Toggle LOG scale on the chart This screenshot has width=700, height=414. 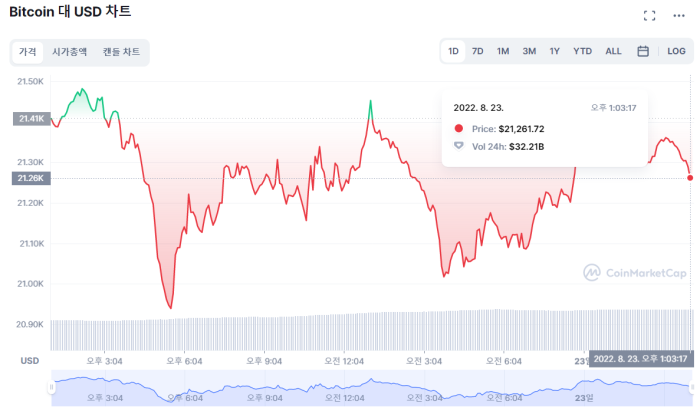676,51
